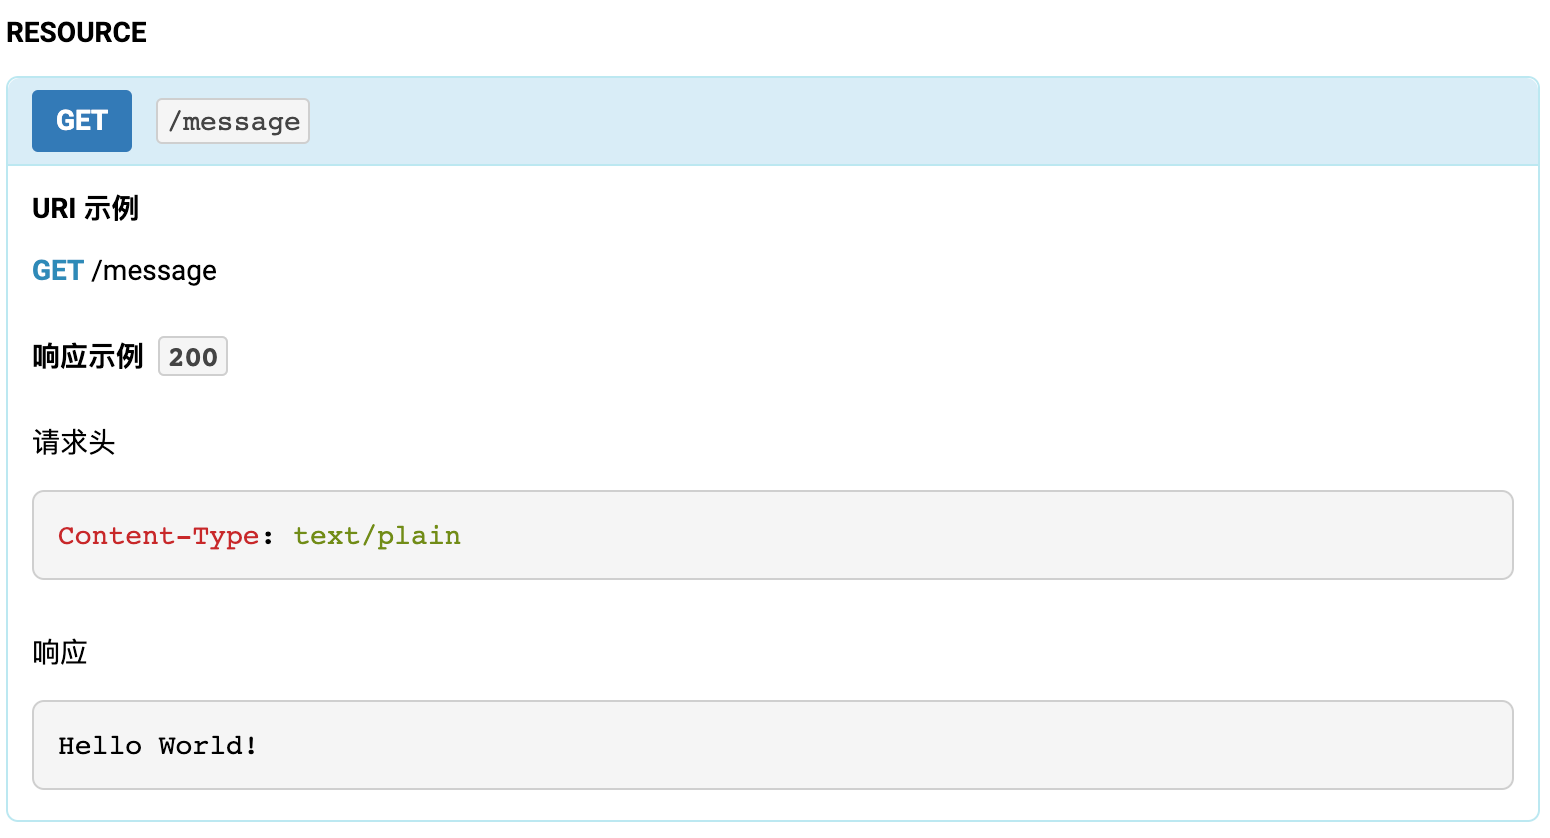Click the word World! in response body

pos(208,746)
